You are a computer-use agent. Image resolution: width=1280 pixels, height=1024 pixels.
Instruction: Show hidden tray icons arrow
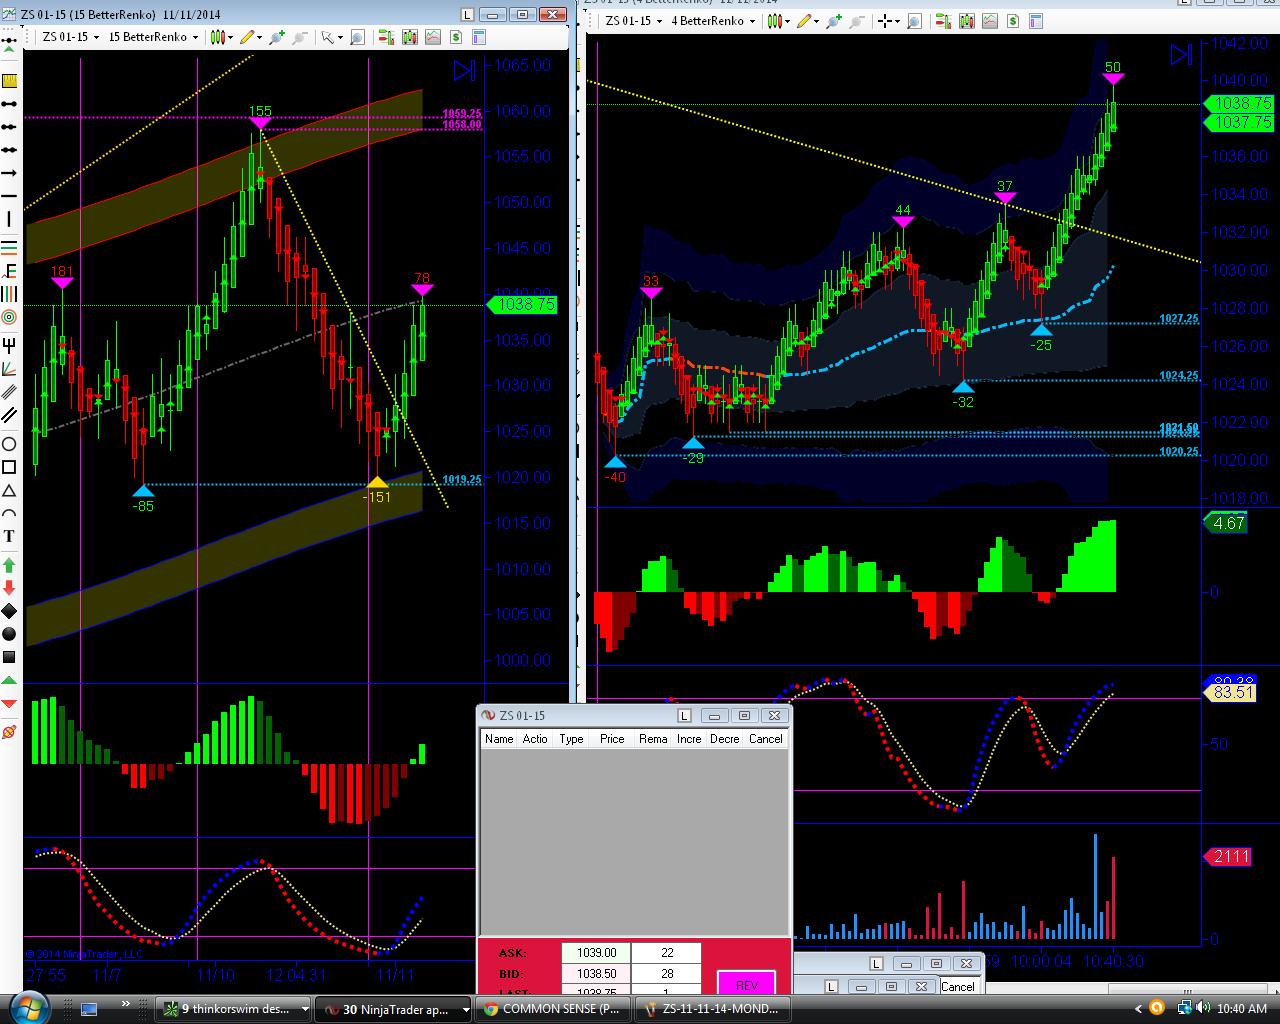[x=1138, y=1008]
